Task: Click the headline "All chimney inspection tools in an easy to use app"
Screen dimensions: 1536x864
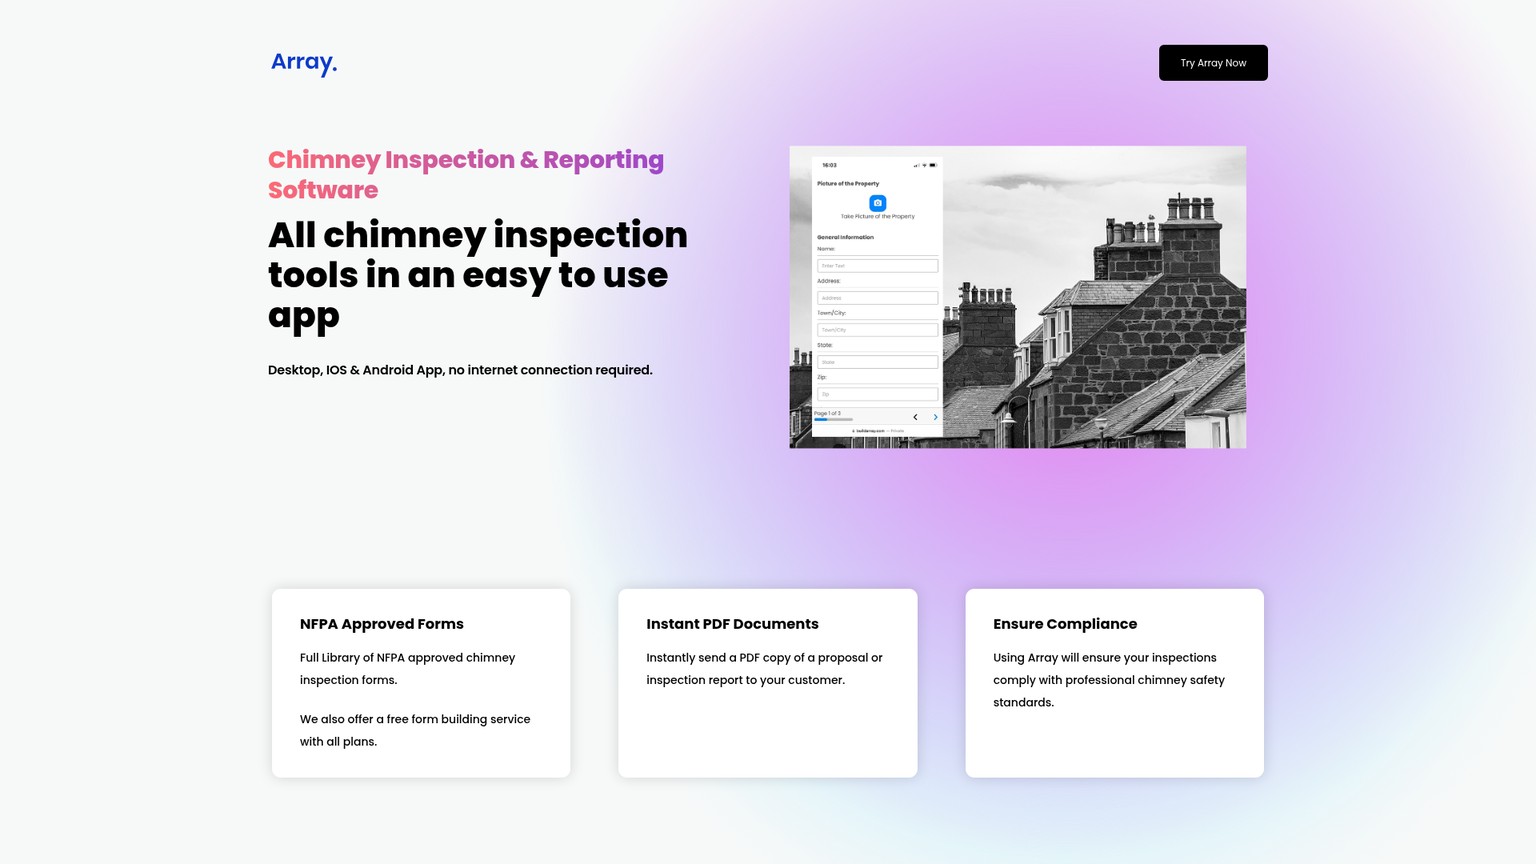Action: [x=478, y=275]
